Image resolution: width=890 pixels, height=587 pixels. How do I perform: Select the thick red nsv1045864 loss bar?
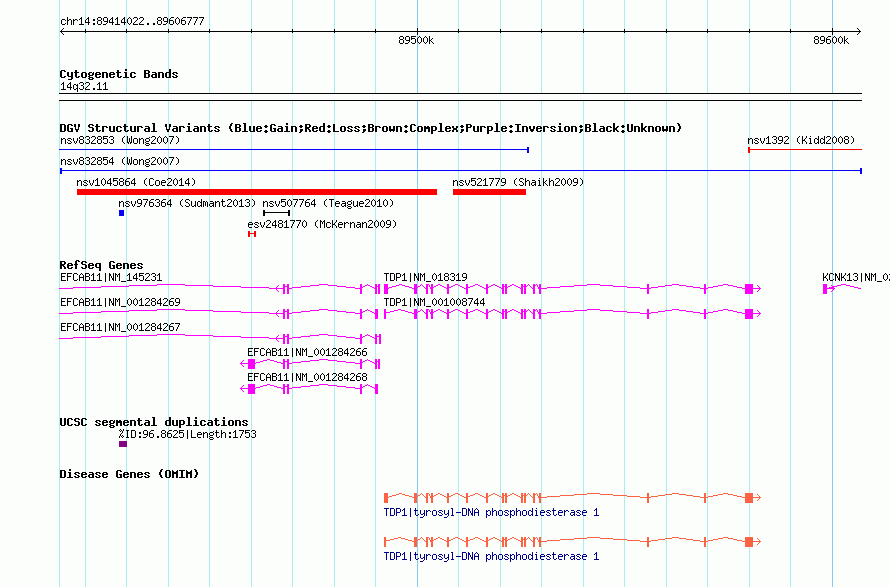coord(257,192)
